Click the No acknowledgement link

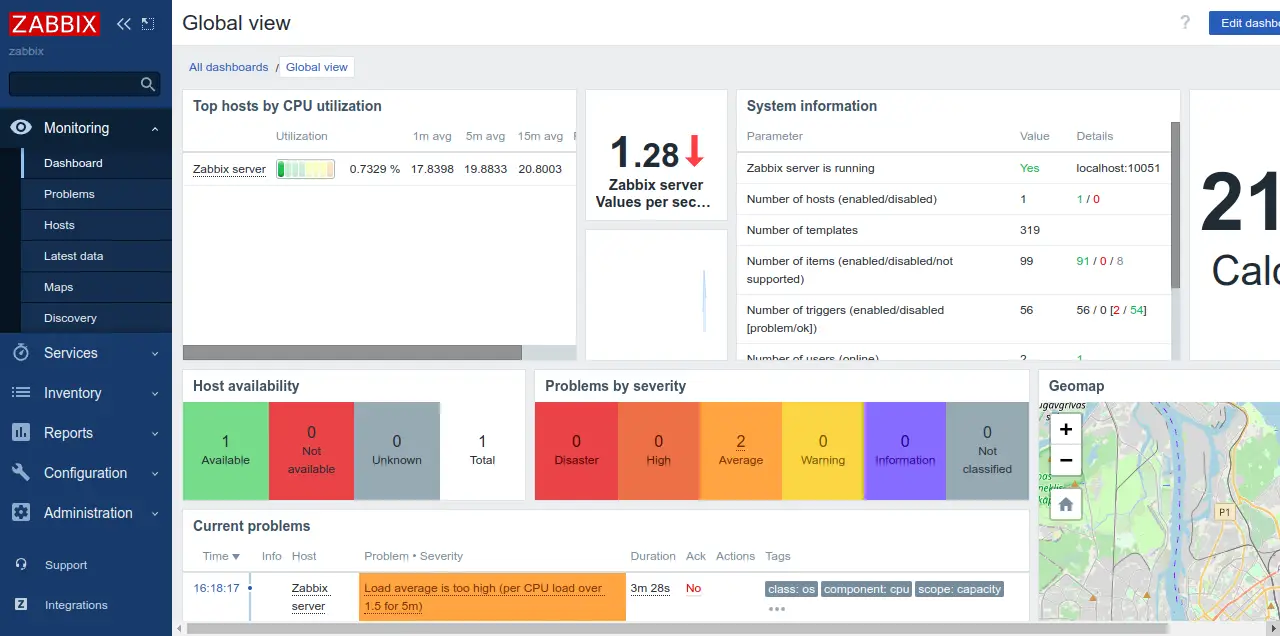tap(693, 588)
